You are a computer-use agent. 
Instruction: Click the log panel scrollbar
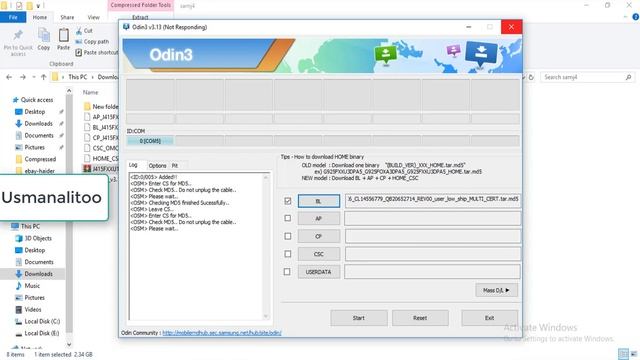(x=266, y=247)
